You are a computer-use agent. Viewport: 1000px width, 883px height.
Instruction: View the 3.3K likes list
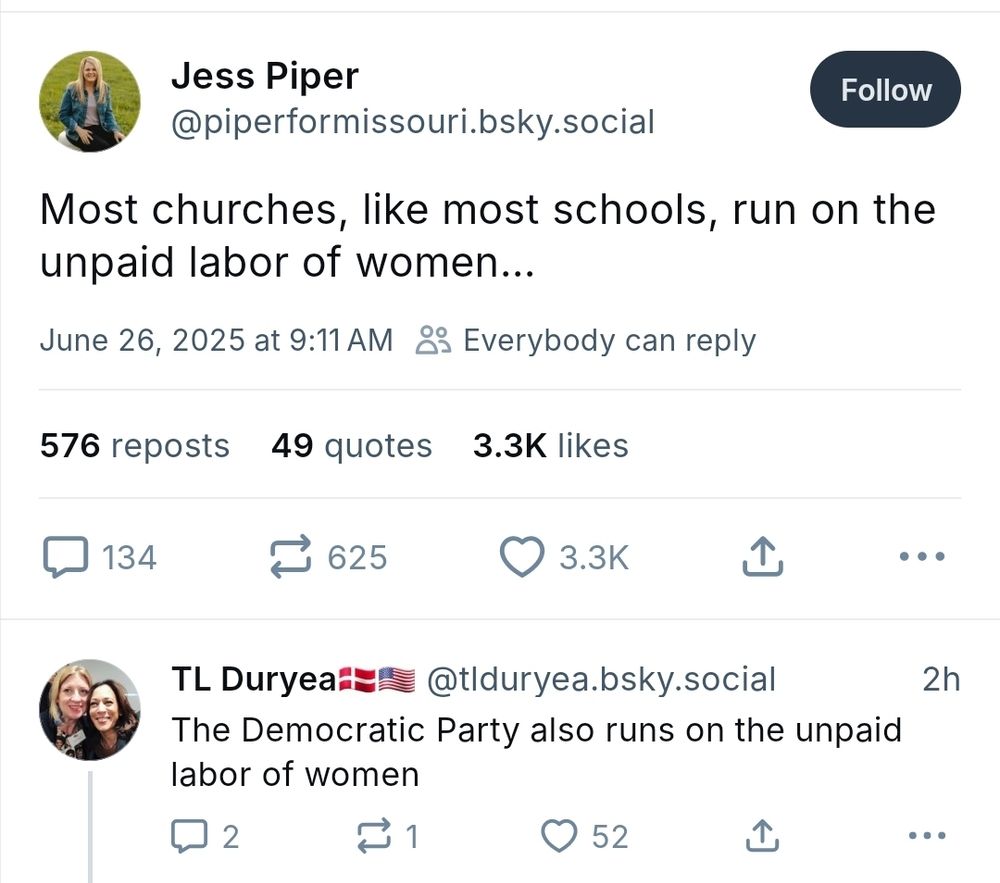(550, 445)
